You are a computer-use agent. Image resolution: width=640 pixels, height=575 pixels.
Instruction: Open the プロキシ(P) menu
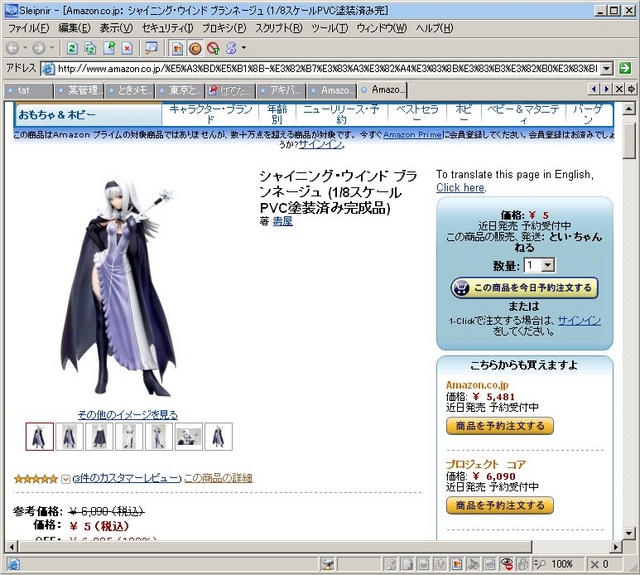224,28
